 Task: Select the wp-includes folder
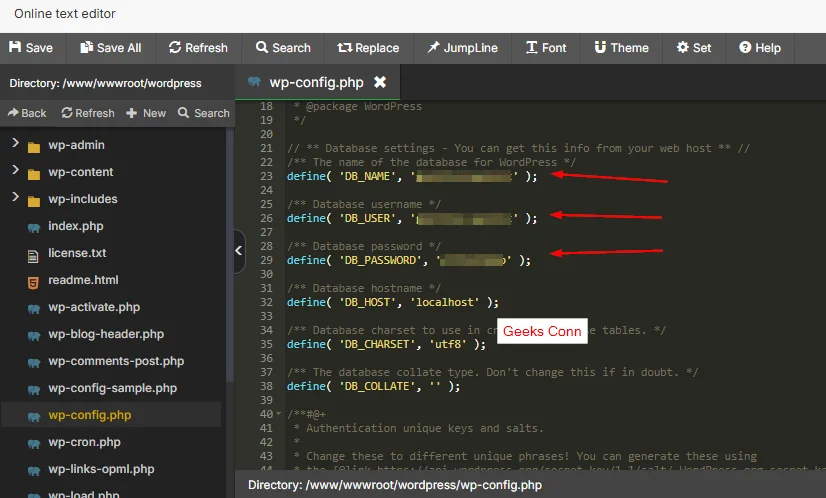(x=83, y=199)
